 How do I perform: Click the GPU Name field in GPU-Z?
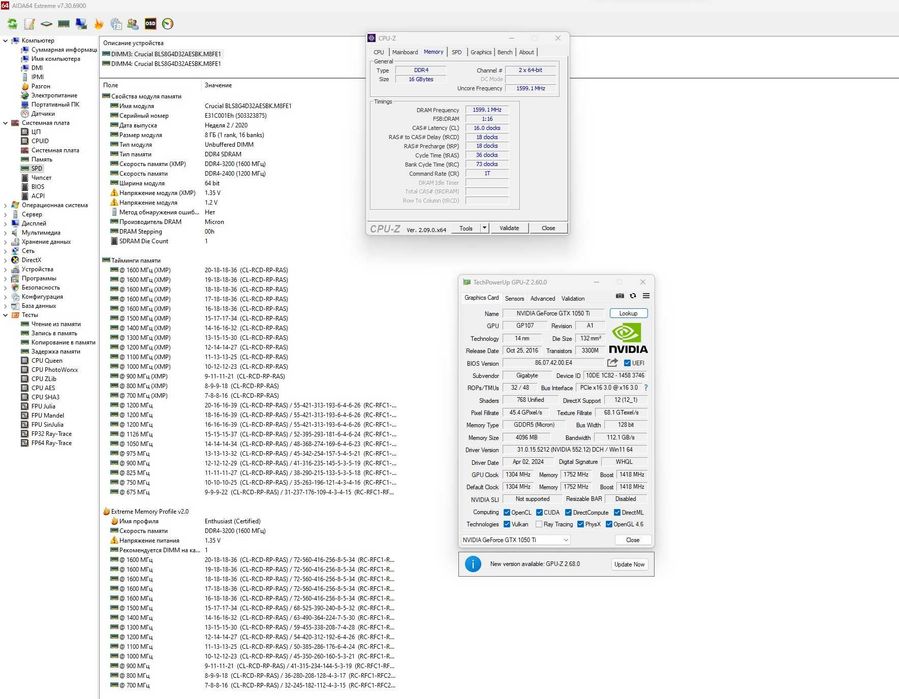(553, 313)
